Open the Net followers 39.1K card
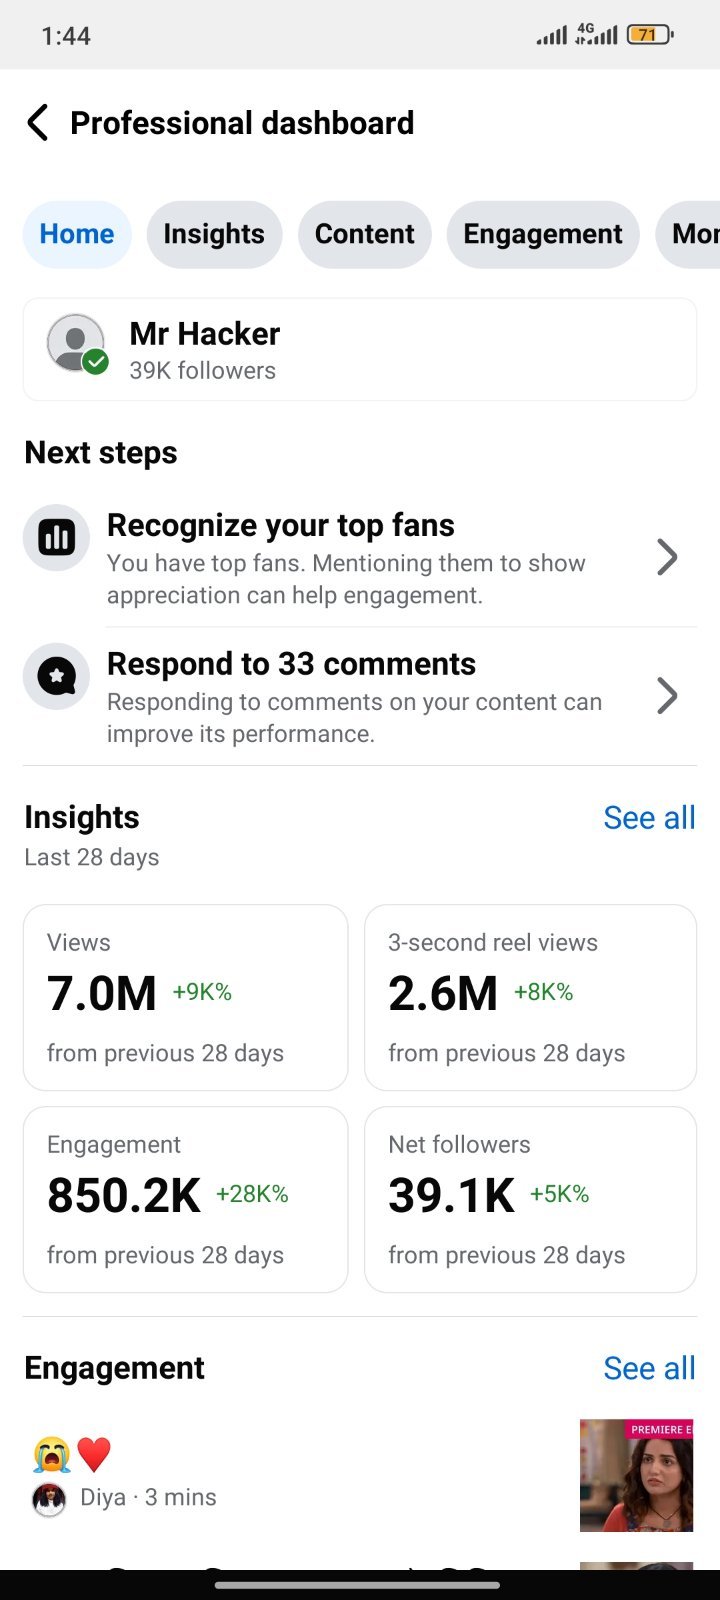The width and height of the screenshot is (720, 1600). click(530, 1199)
